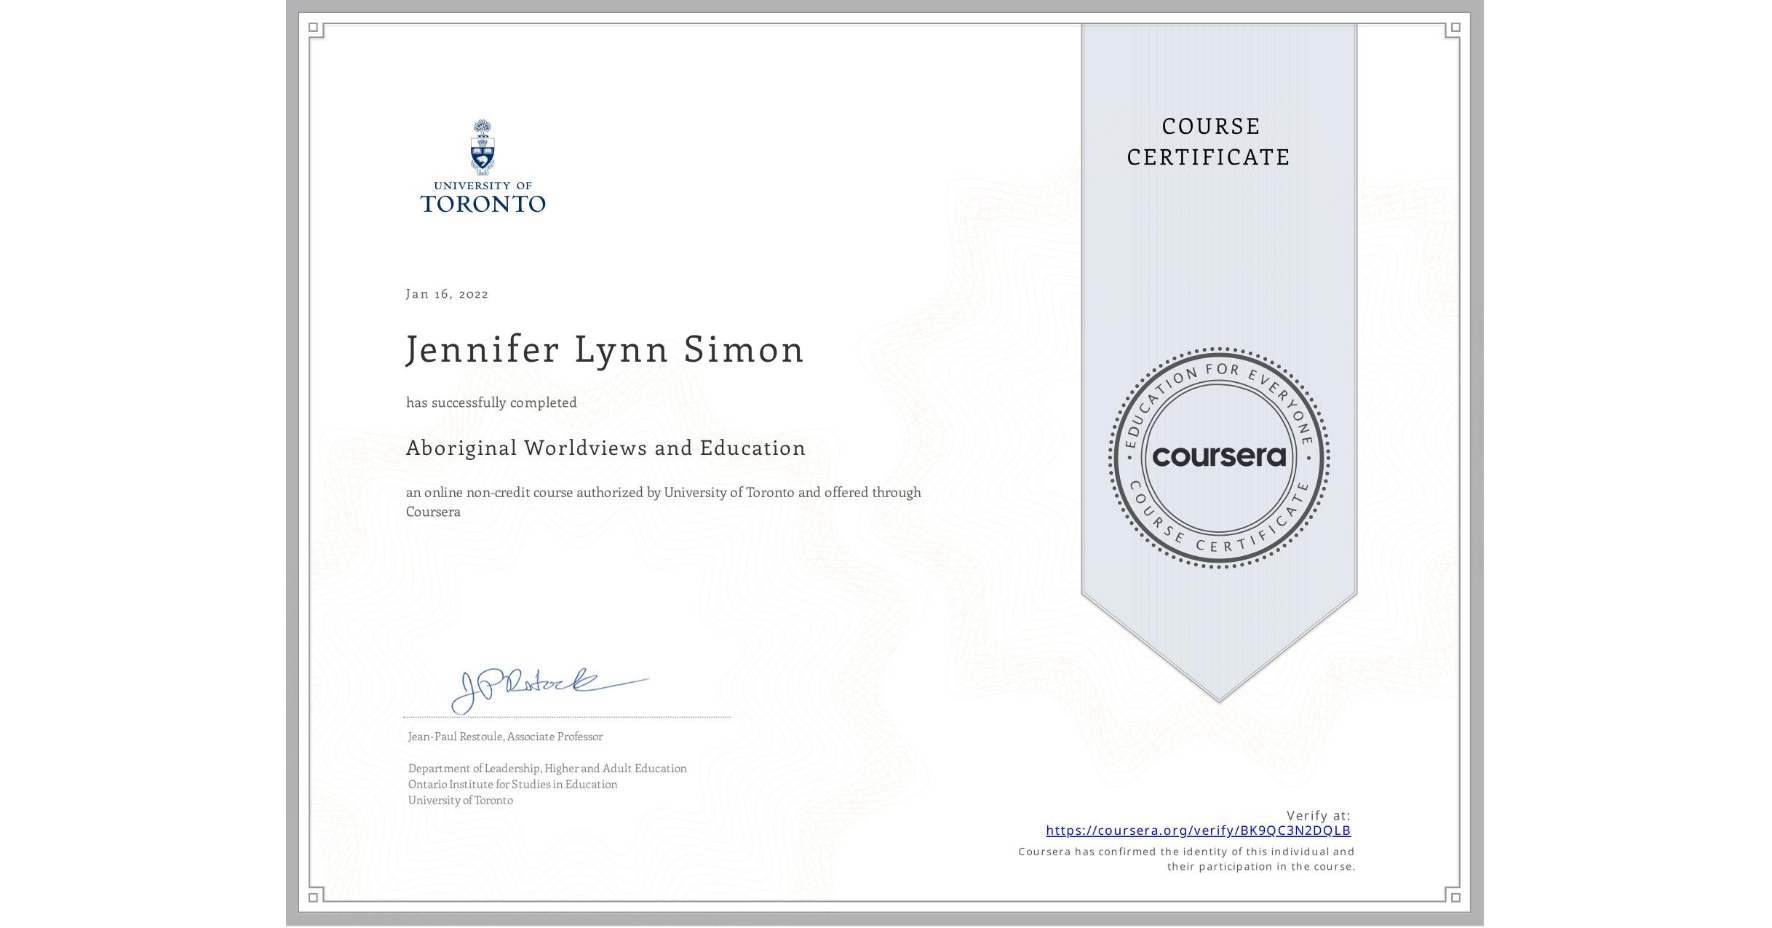Click the 'COURSE CERTIFICATE' heading on the ribbon
This screenshot has height=928, width=1772.
[x=1206, y=141]
